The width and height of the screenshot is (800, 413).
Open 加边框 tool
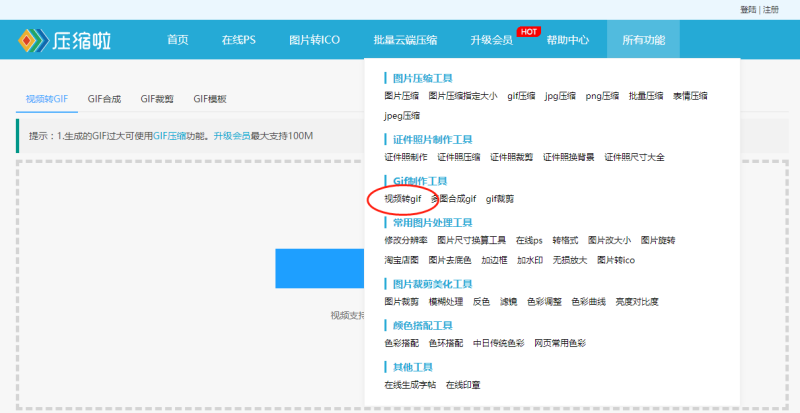click(x=494, y=260)
